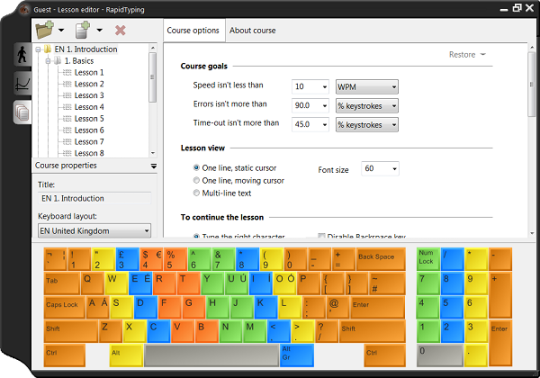Click the add lesson document icon
Image resolution: width=540 pixels, height=378 pixels.
[x=82, y=30]
